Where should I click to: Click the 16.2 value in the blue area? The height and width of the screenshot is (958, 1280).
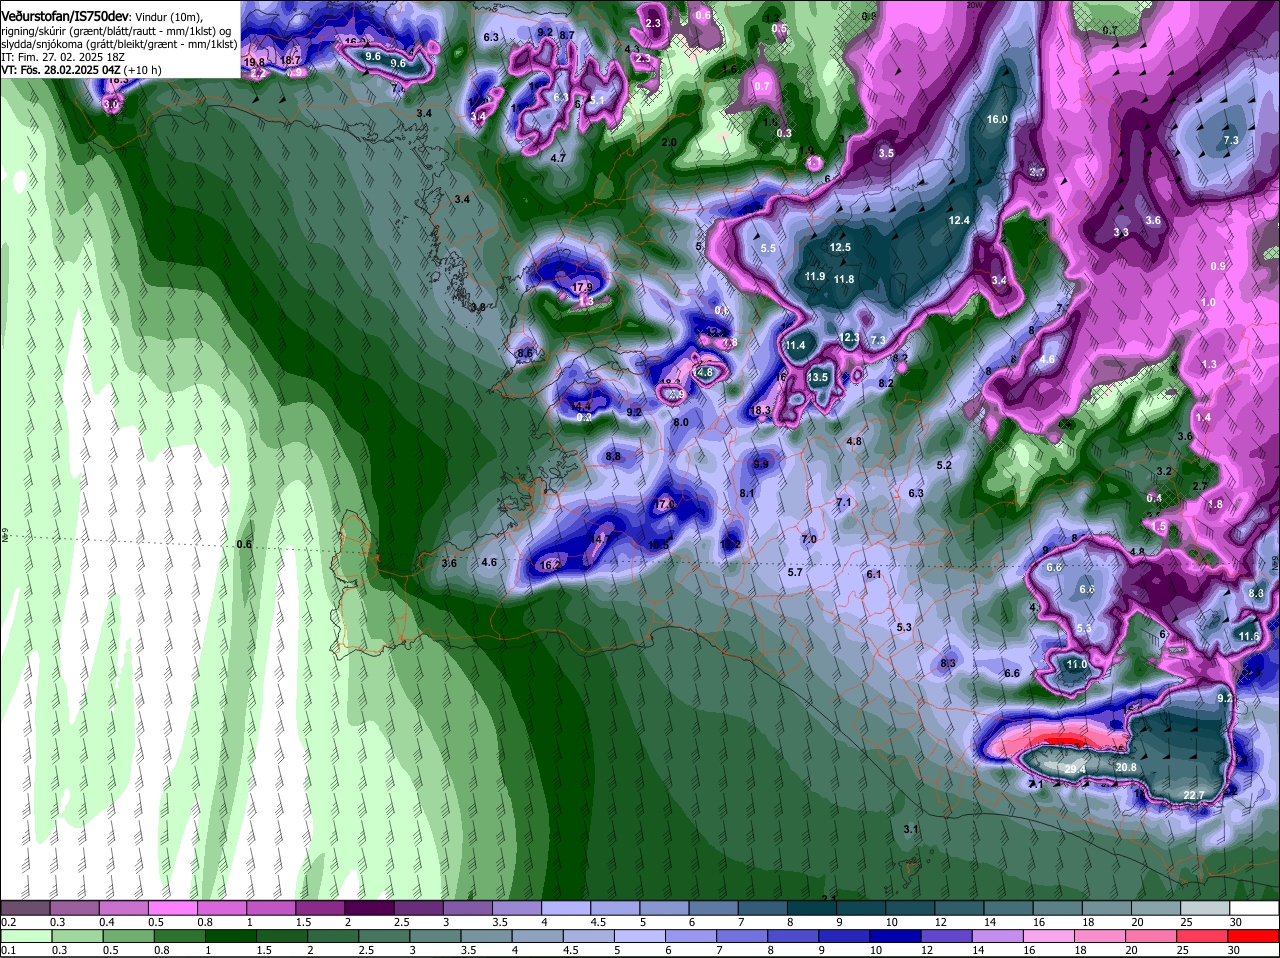coord(549,565)
